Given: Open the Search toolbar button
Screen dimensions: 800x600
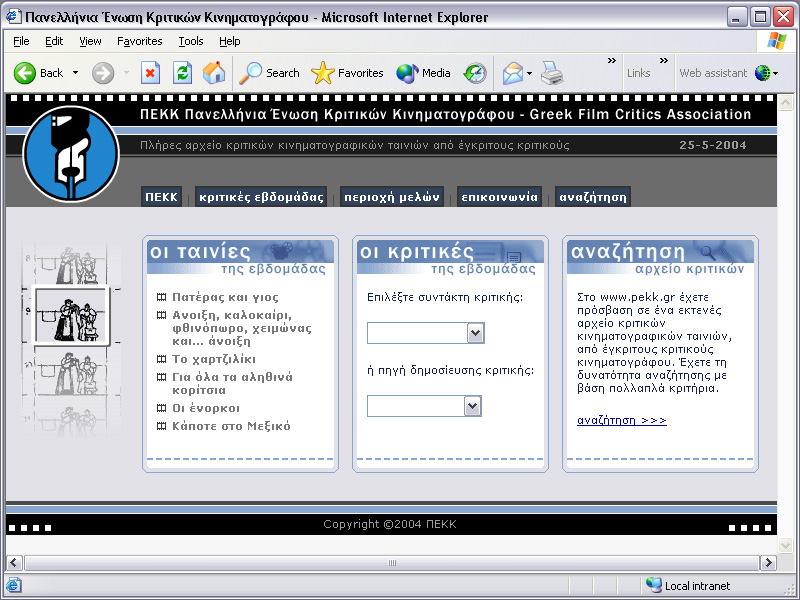Looking at the screenshot, I should point(269,73).
